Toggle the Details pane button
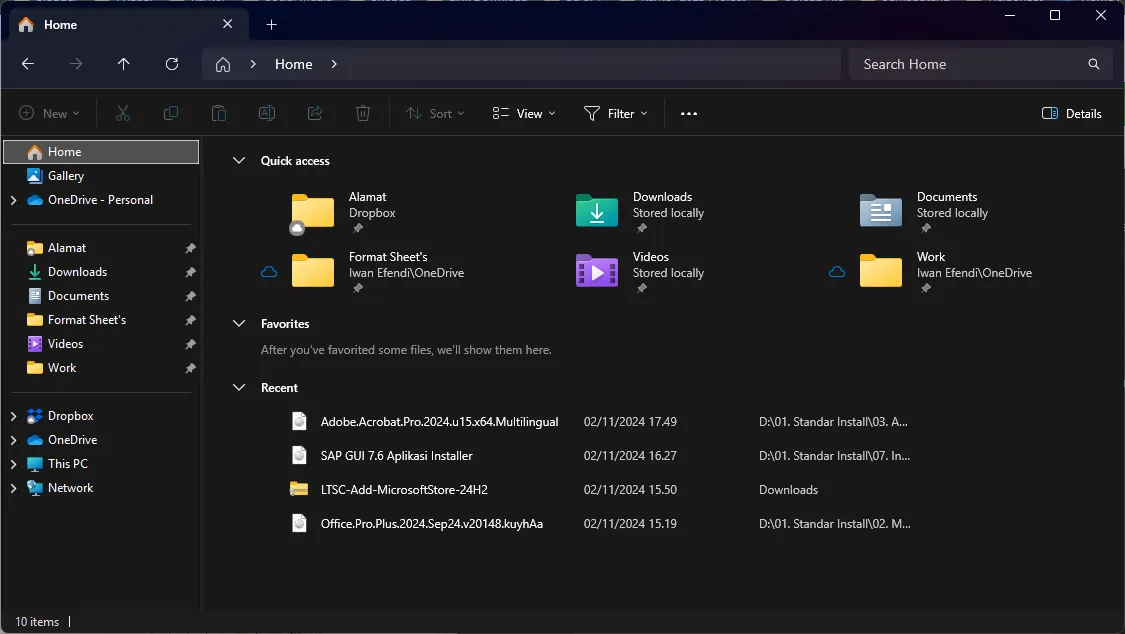1125x634 pixels. click(1071, 114)
